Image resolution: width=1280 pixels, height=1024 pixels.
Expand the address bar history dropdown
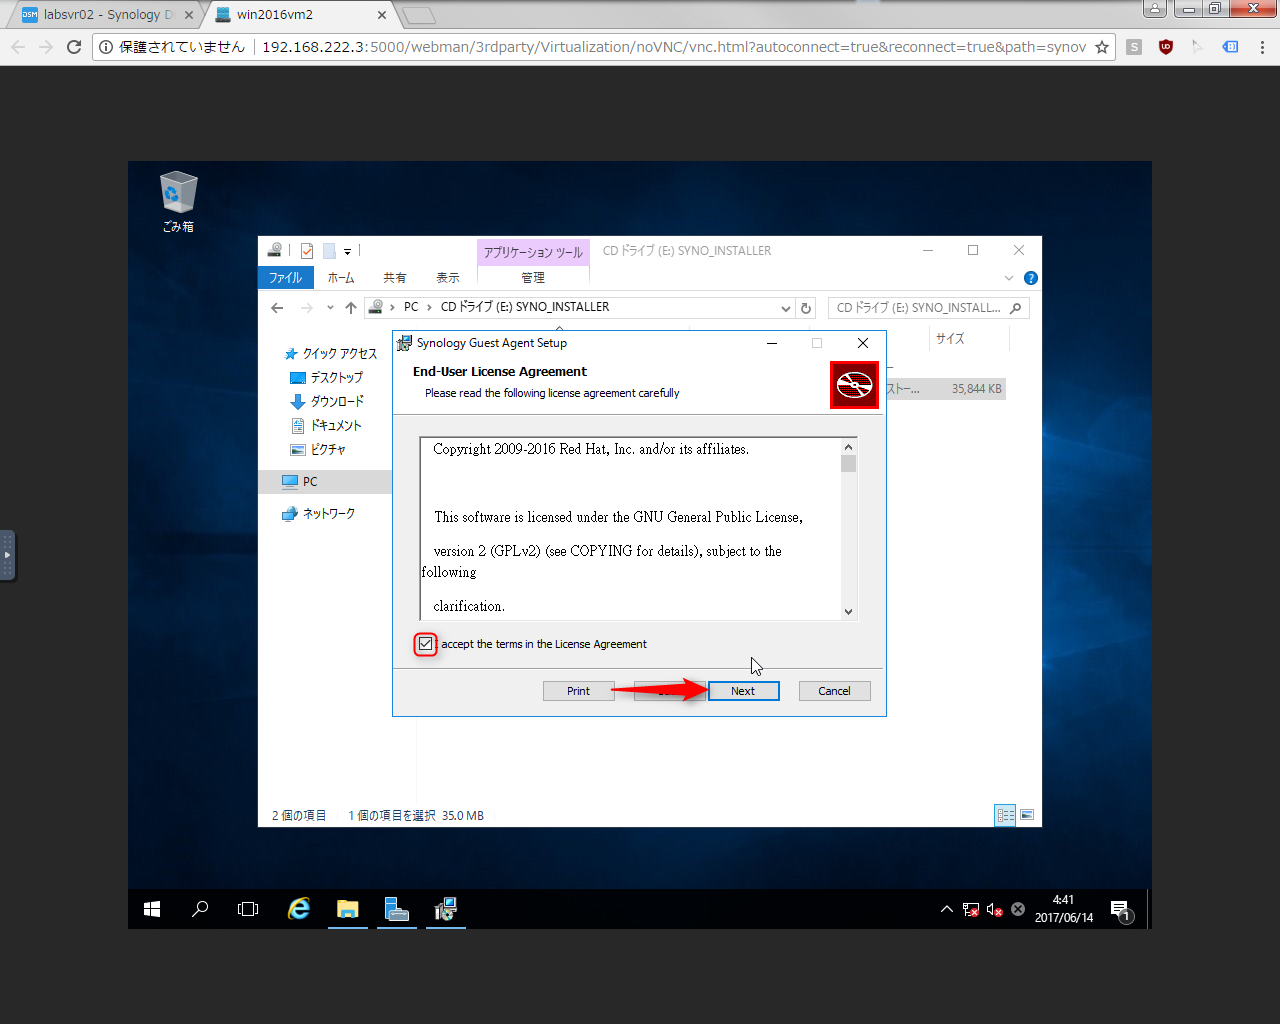pos(786,308)
